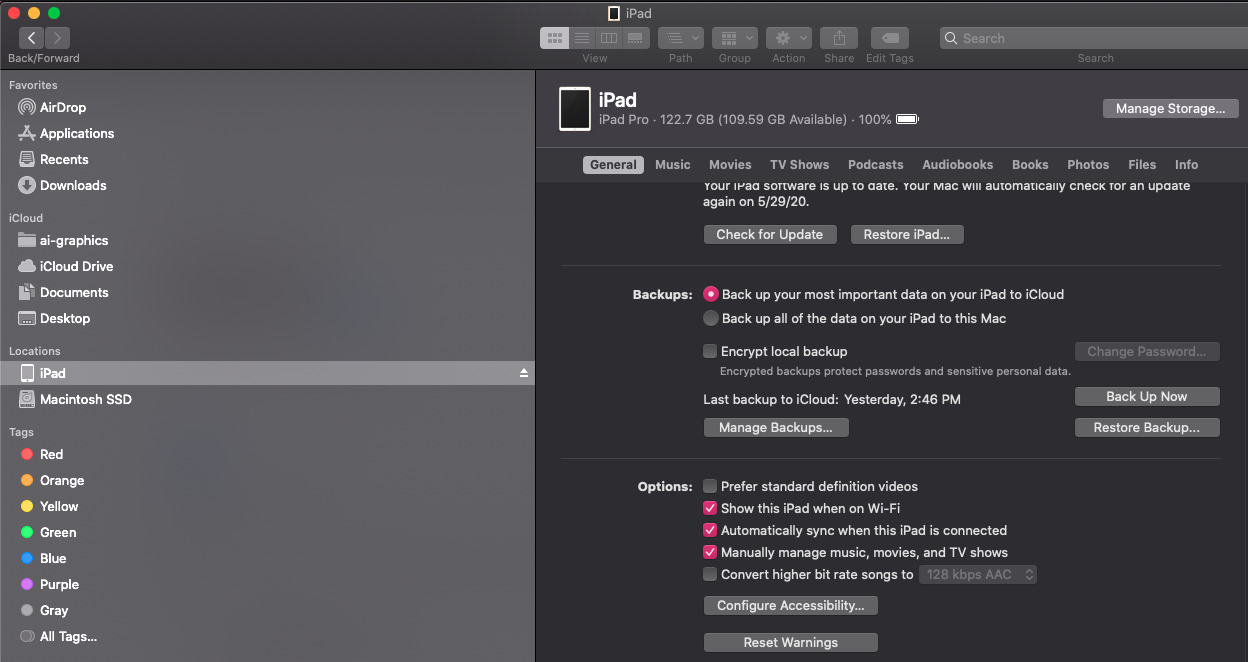Click the Reset Warnings button
The image size is (1248, 662).
(x=791, y=642)
